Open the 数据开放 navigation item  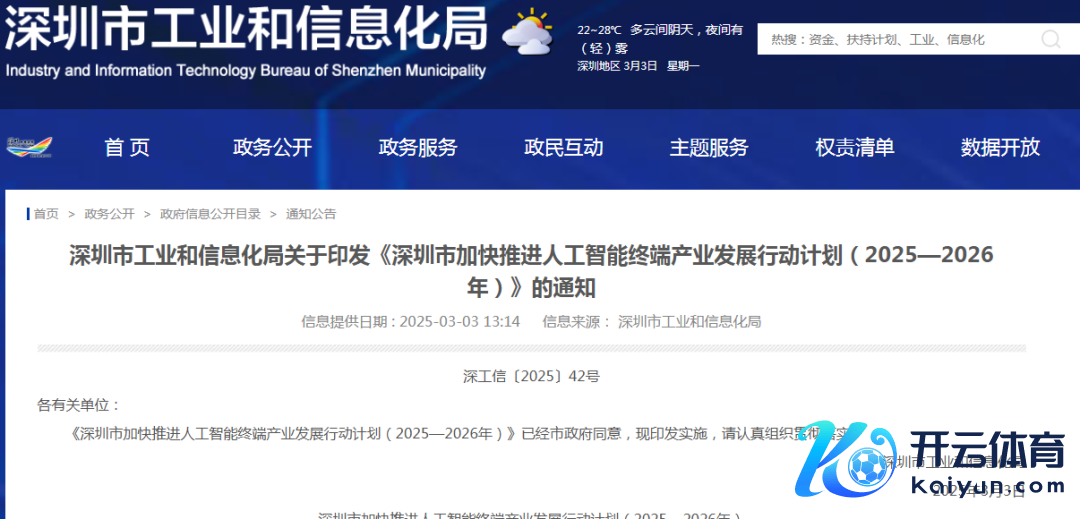pyautogui.click(x=1000, y=148)
